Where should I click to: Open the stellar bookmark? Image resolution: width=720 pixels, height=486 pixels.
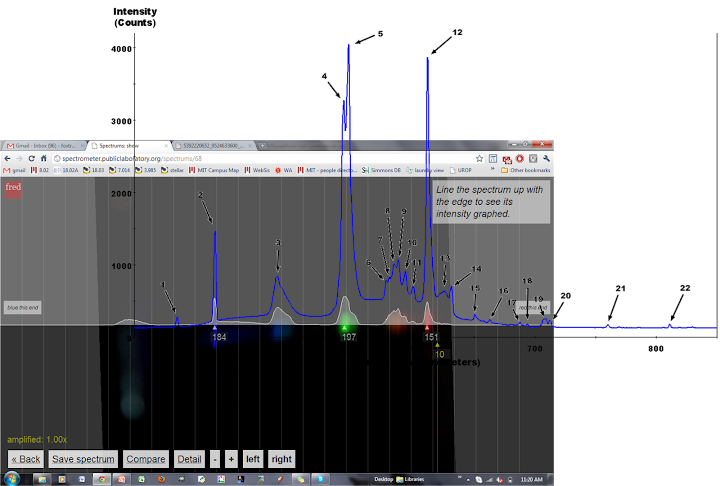pos(172,170)
